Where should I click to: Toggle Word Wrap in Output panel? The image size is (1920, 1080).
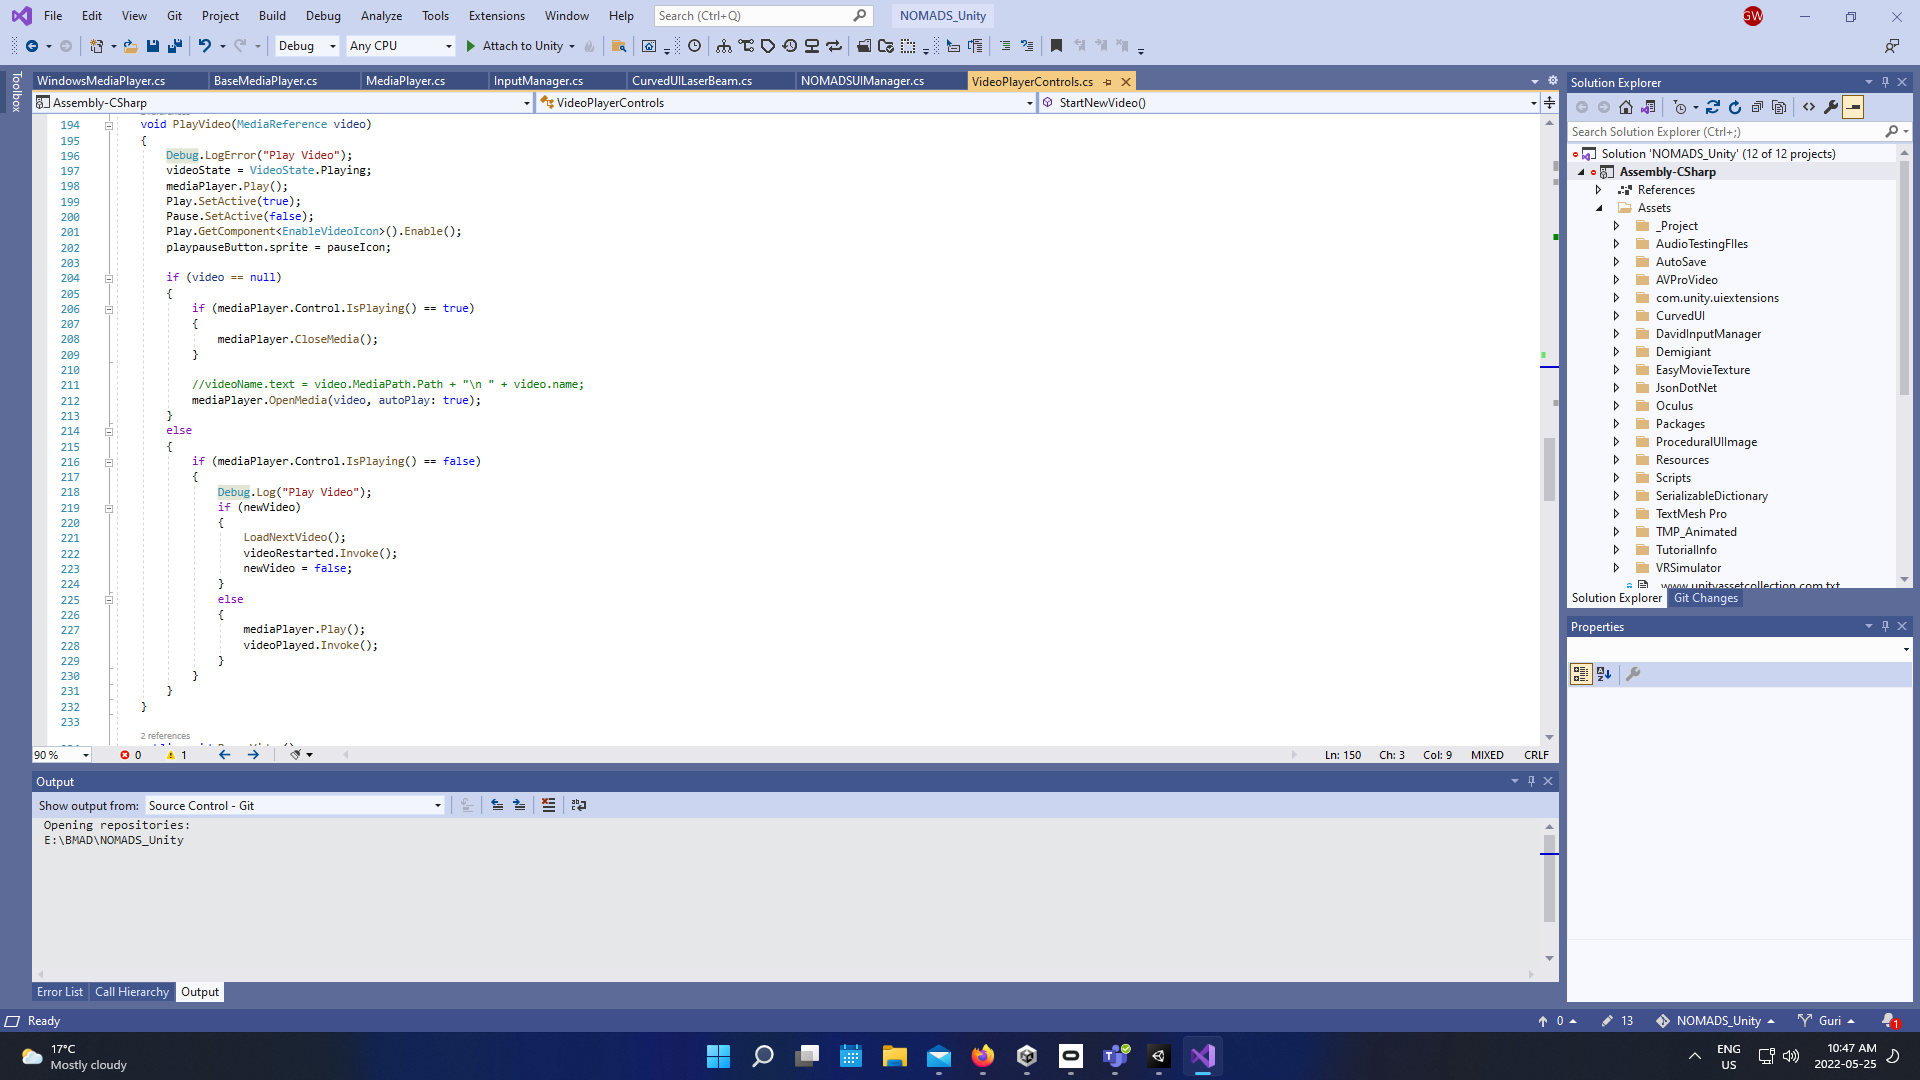(x=579, y=805)
